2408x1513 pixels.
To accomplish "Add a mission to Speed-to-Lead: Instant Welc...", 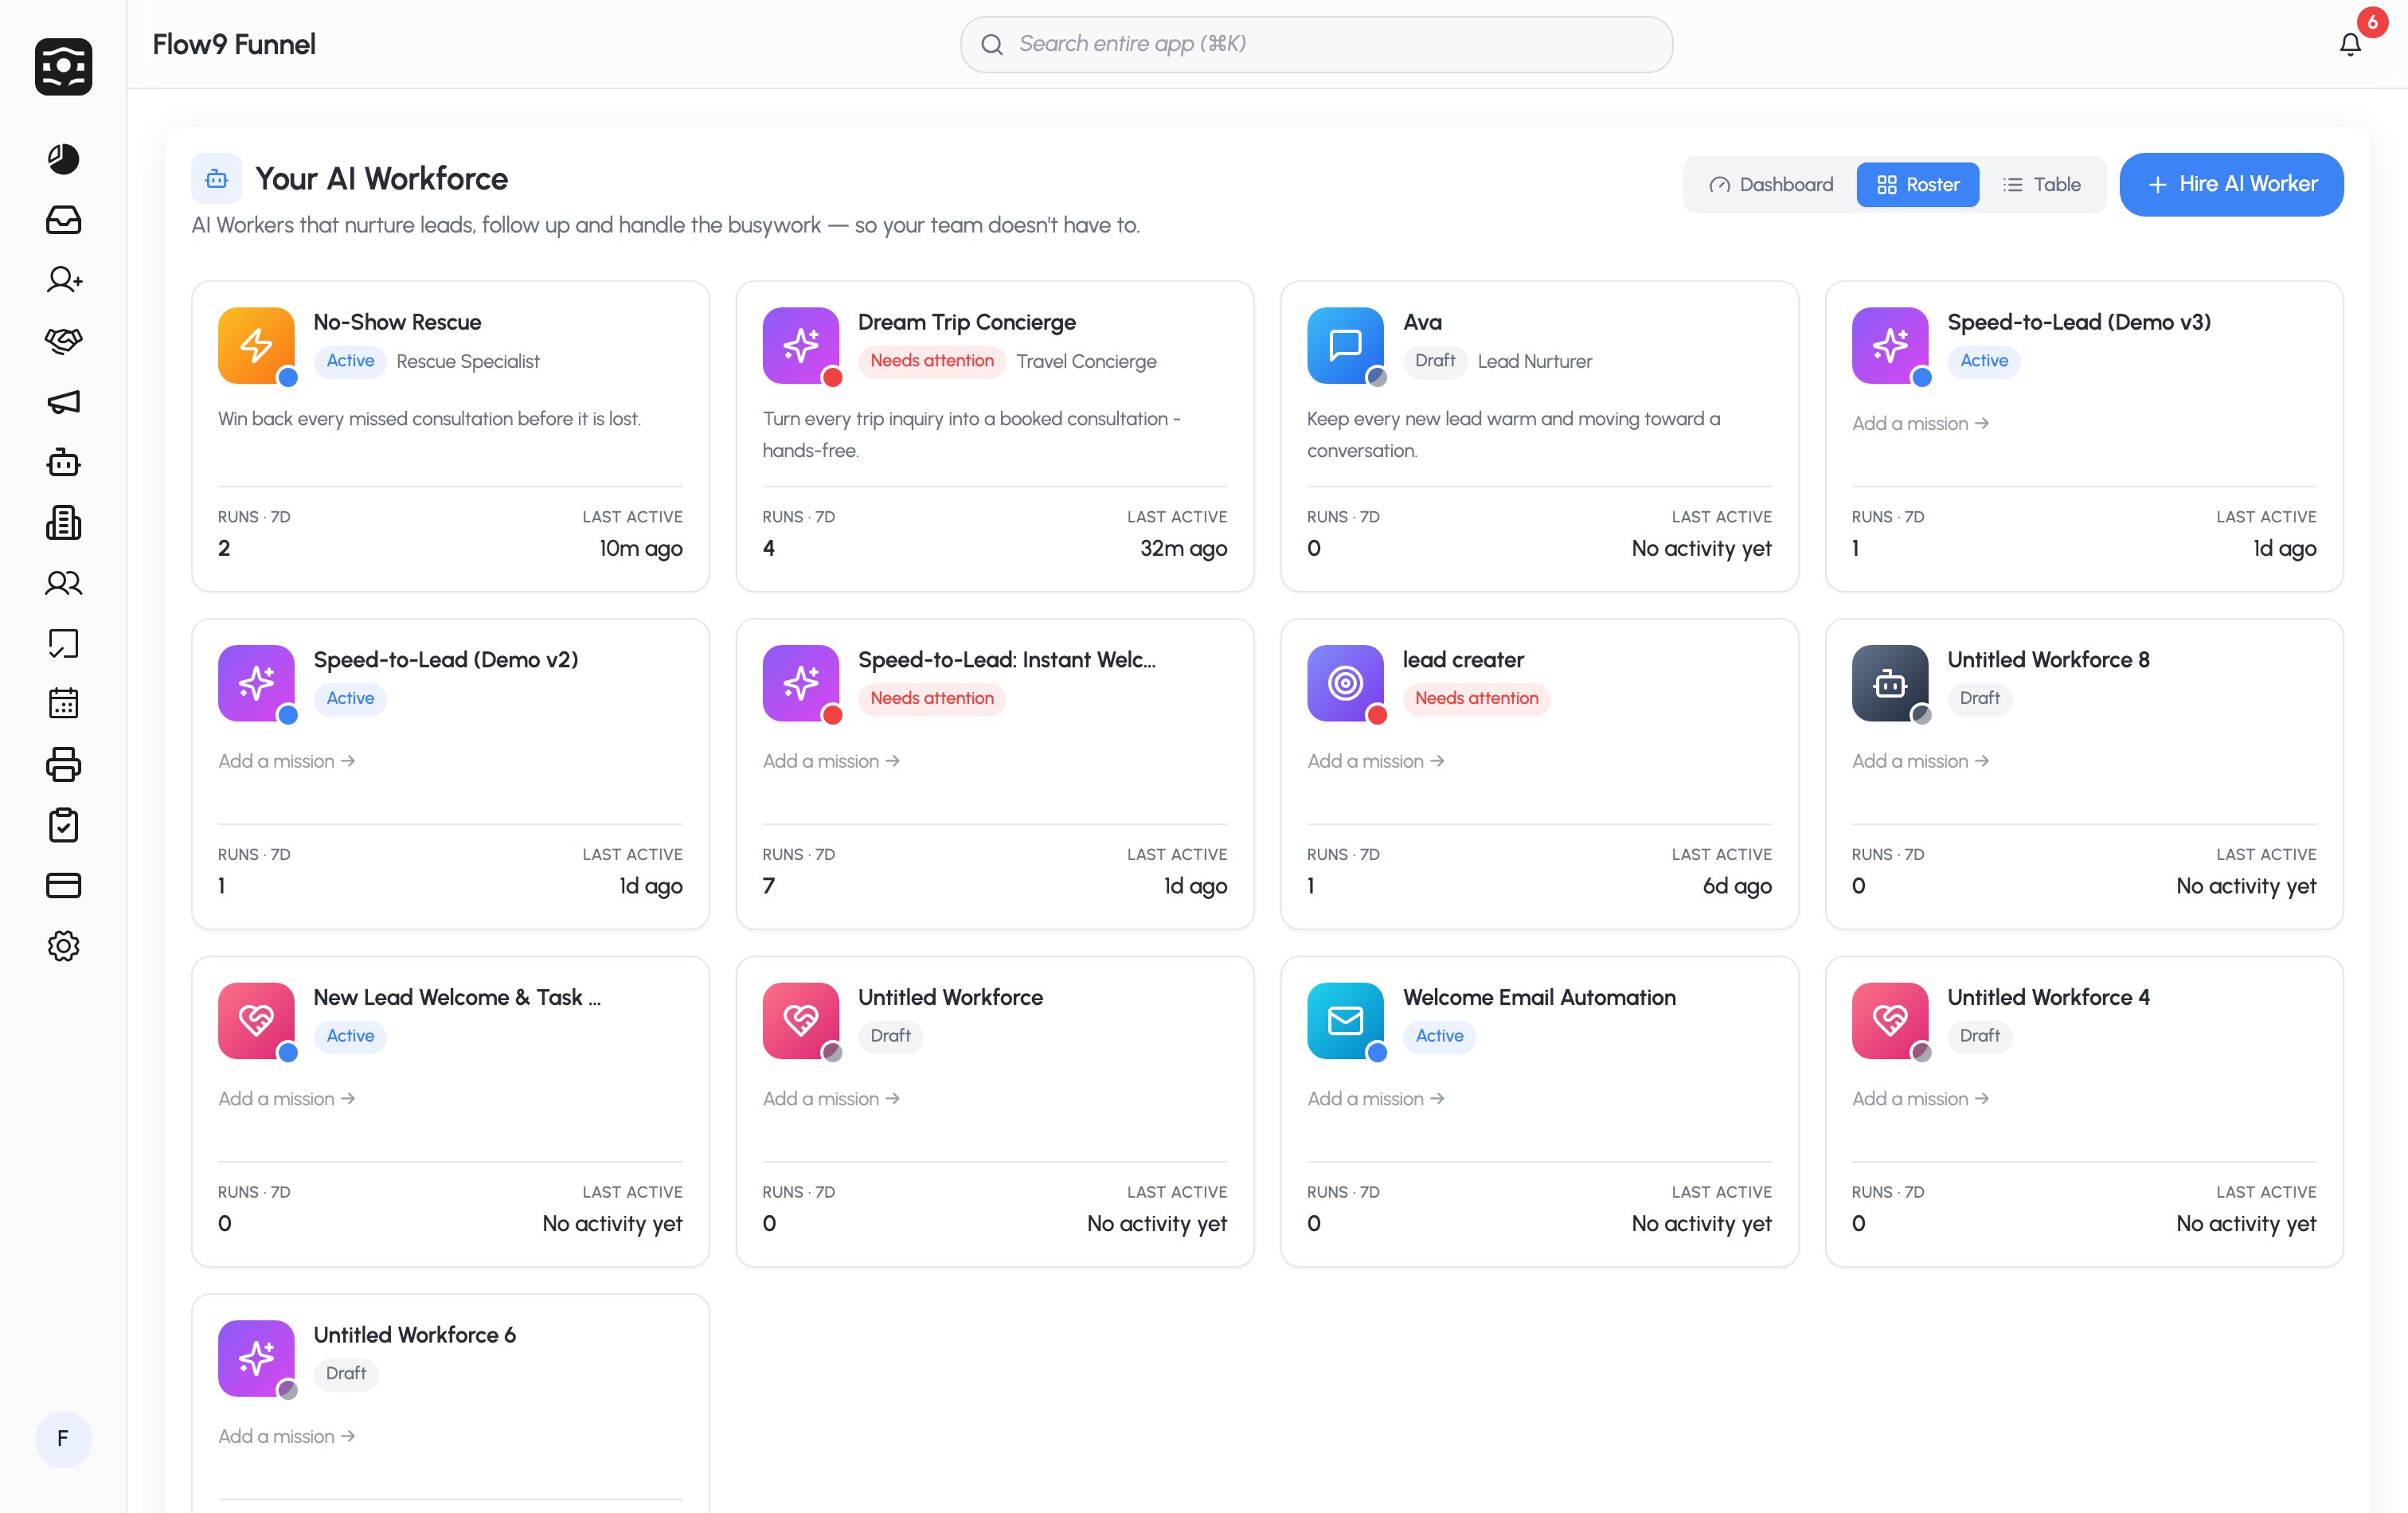I will [x=831, y=762].
